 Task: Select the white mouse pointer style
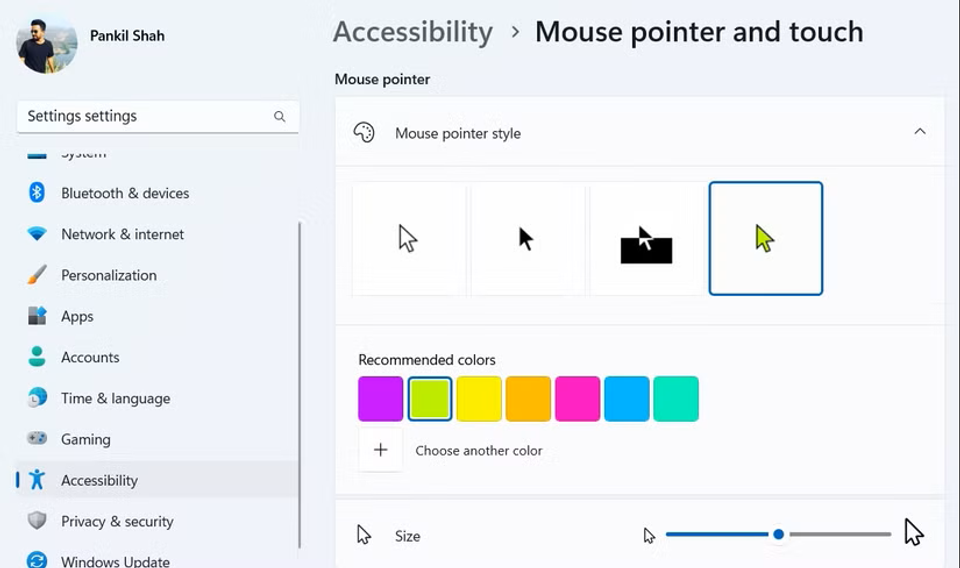click(409, 239)
